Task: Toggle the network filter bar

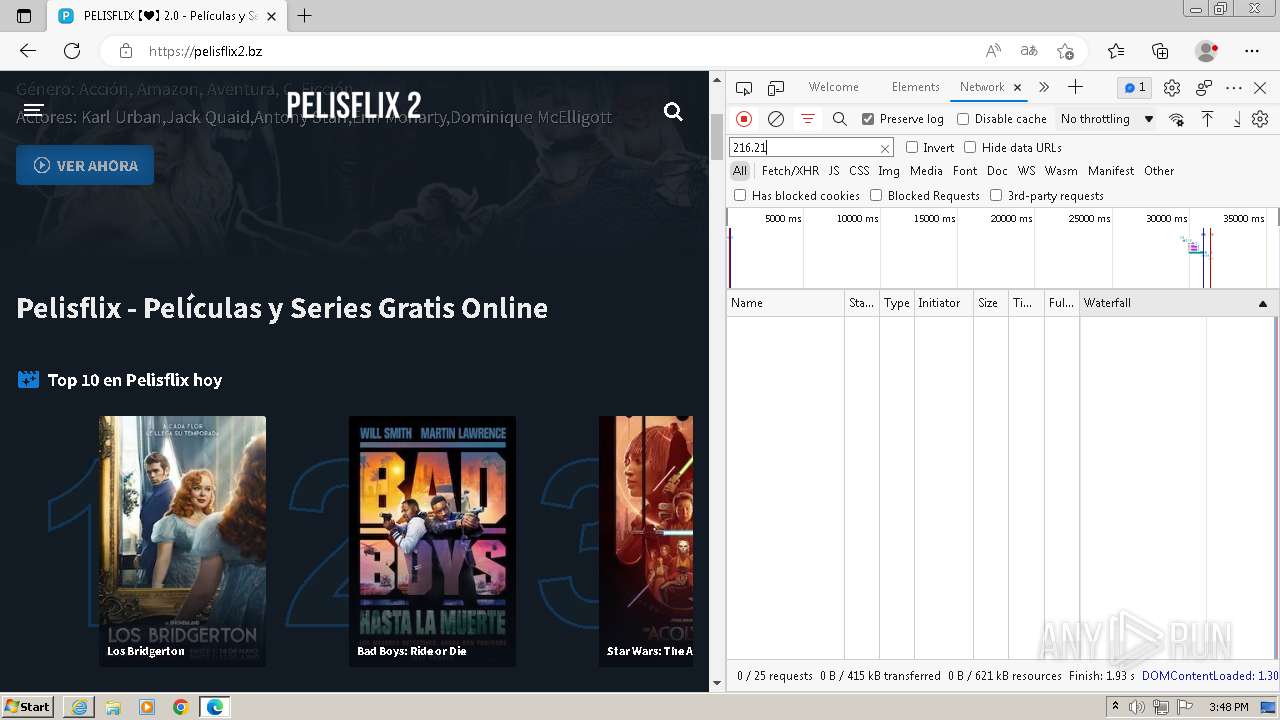Action: (808, 119)
